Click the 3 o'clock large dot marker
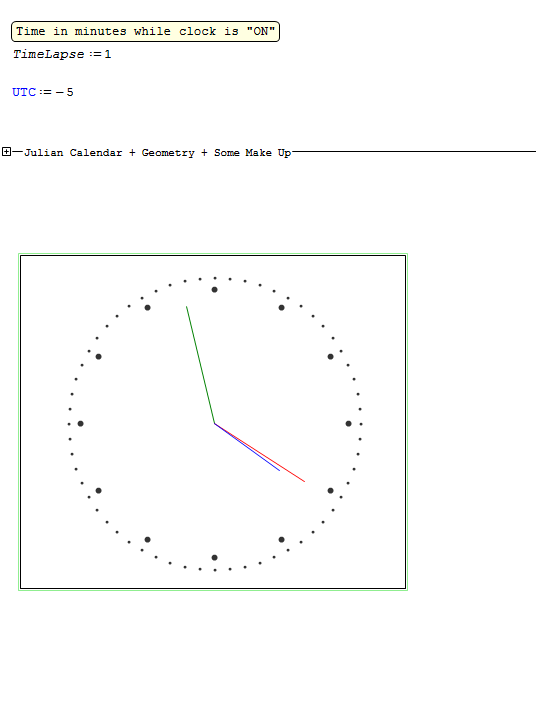The height and width of the screenshot is (722, 536). pos(349,424)
